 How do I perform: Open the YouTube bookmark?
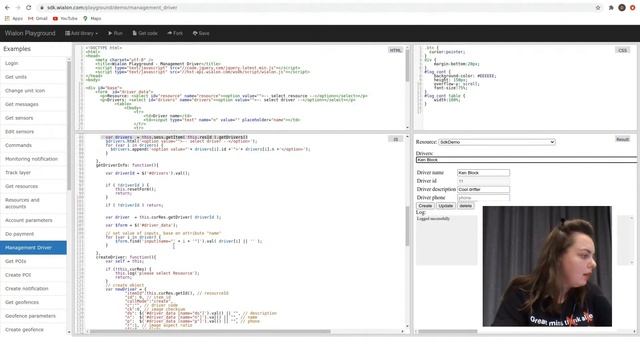pos(65,18)
